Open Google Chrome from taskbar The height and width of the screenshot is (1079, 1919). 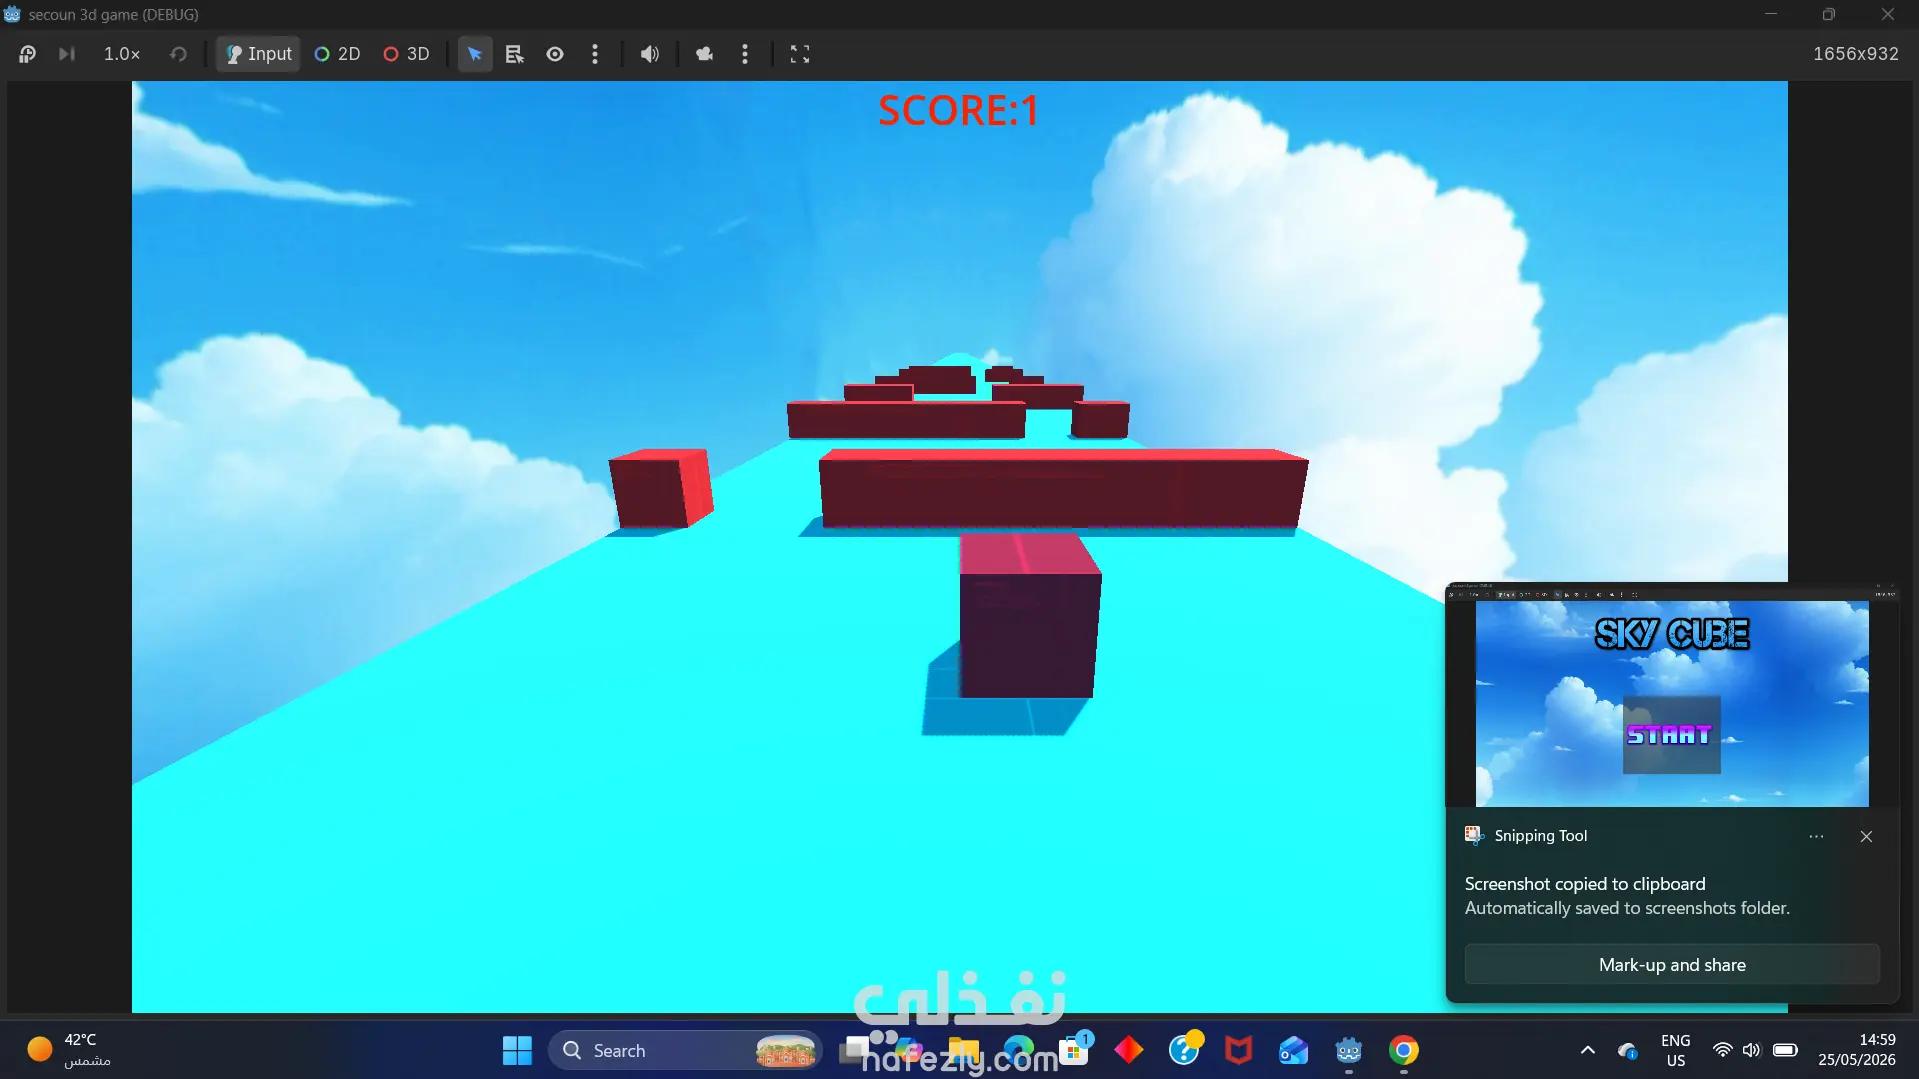(1404, 1050)
